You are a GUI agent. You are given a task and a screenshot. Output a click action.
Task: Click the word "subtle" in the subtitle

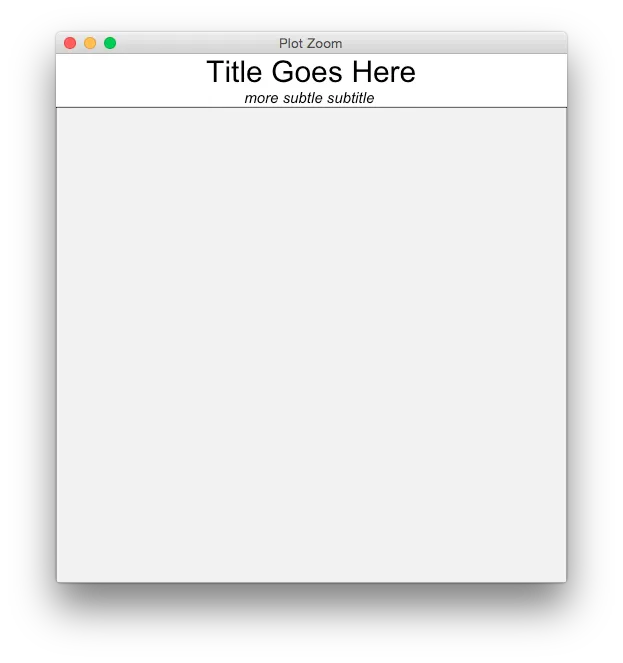(303, 98)
